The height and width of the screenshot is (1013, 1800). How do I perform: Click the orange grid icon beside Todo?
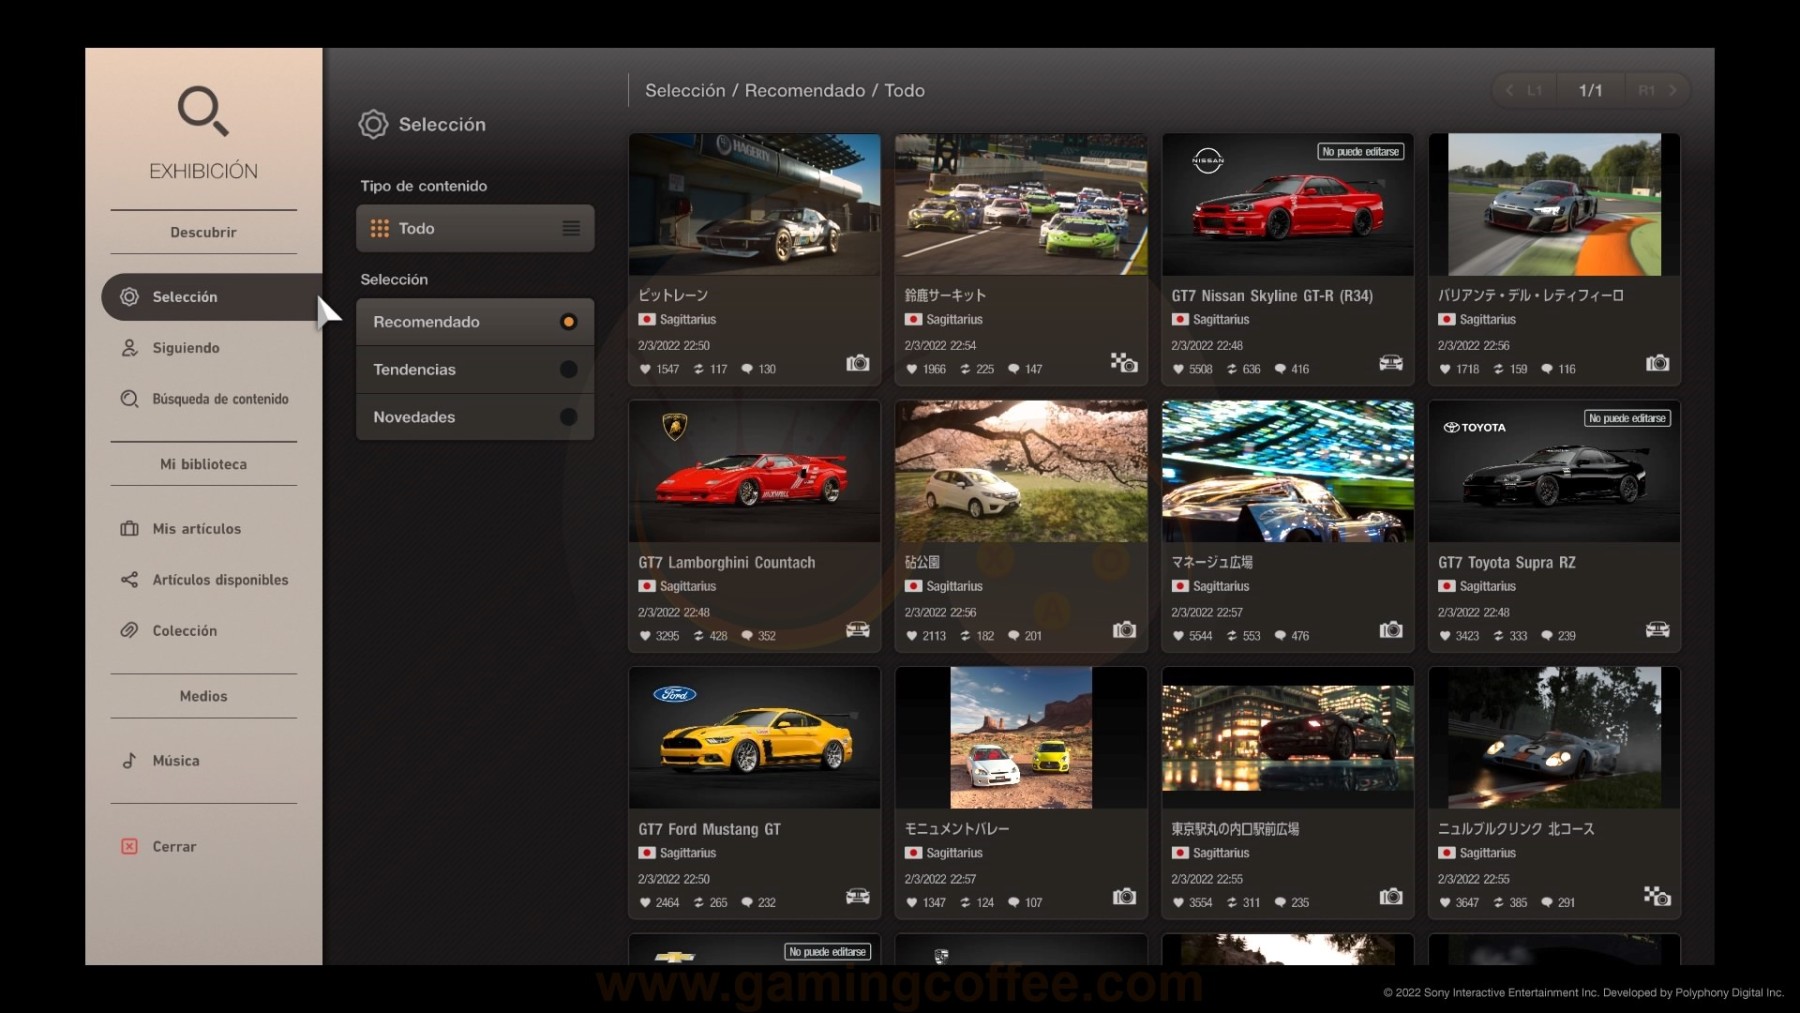tap(380, 229)
